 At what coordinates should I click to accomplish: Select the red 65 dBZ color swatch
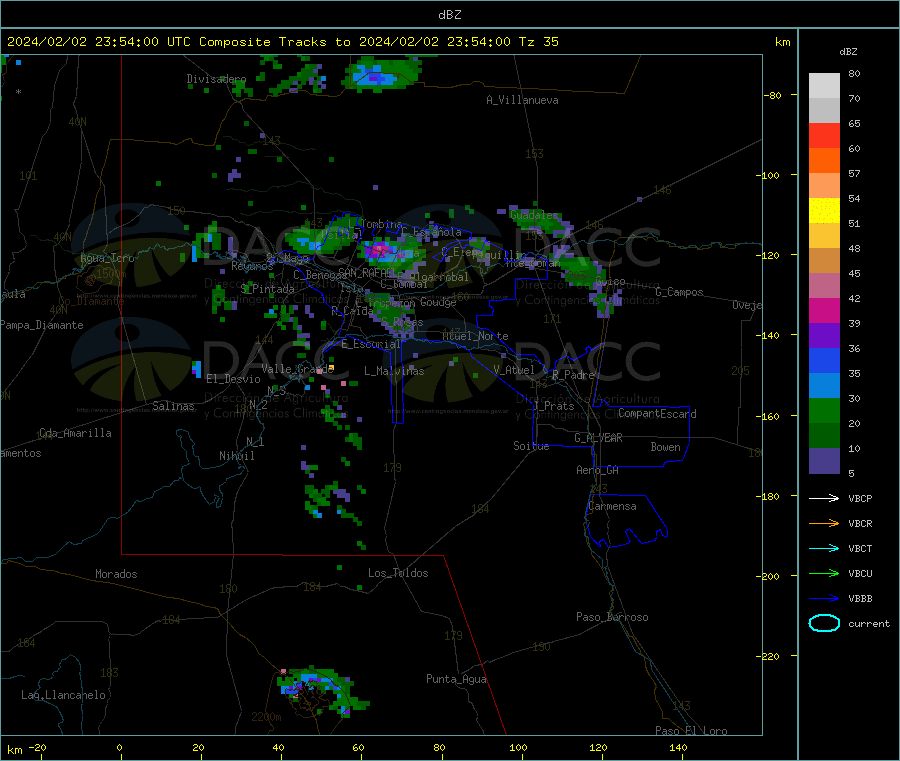(824, 135)
